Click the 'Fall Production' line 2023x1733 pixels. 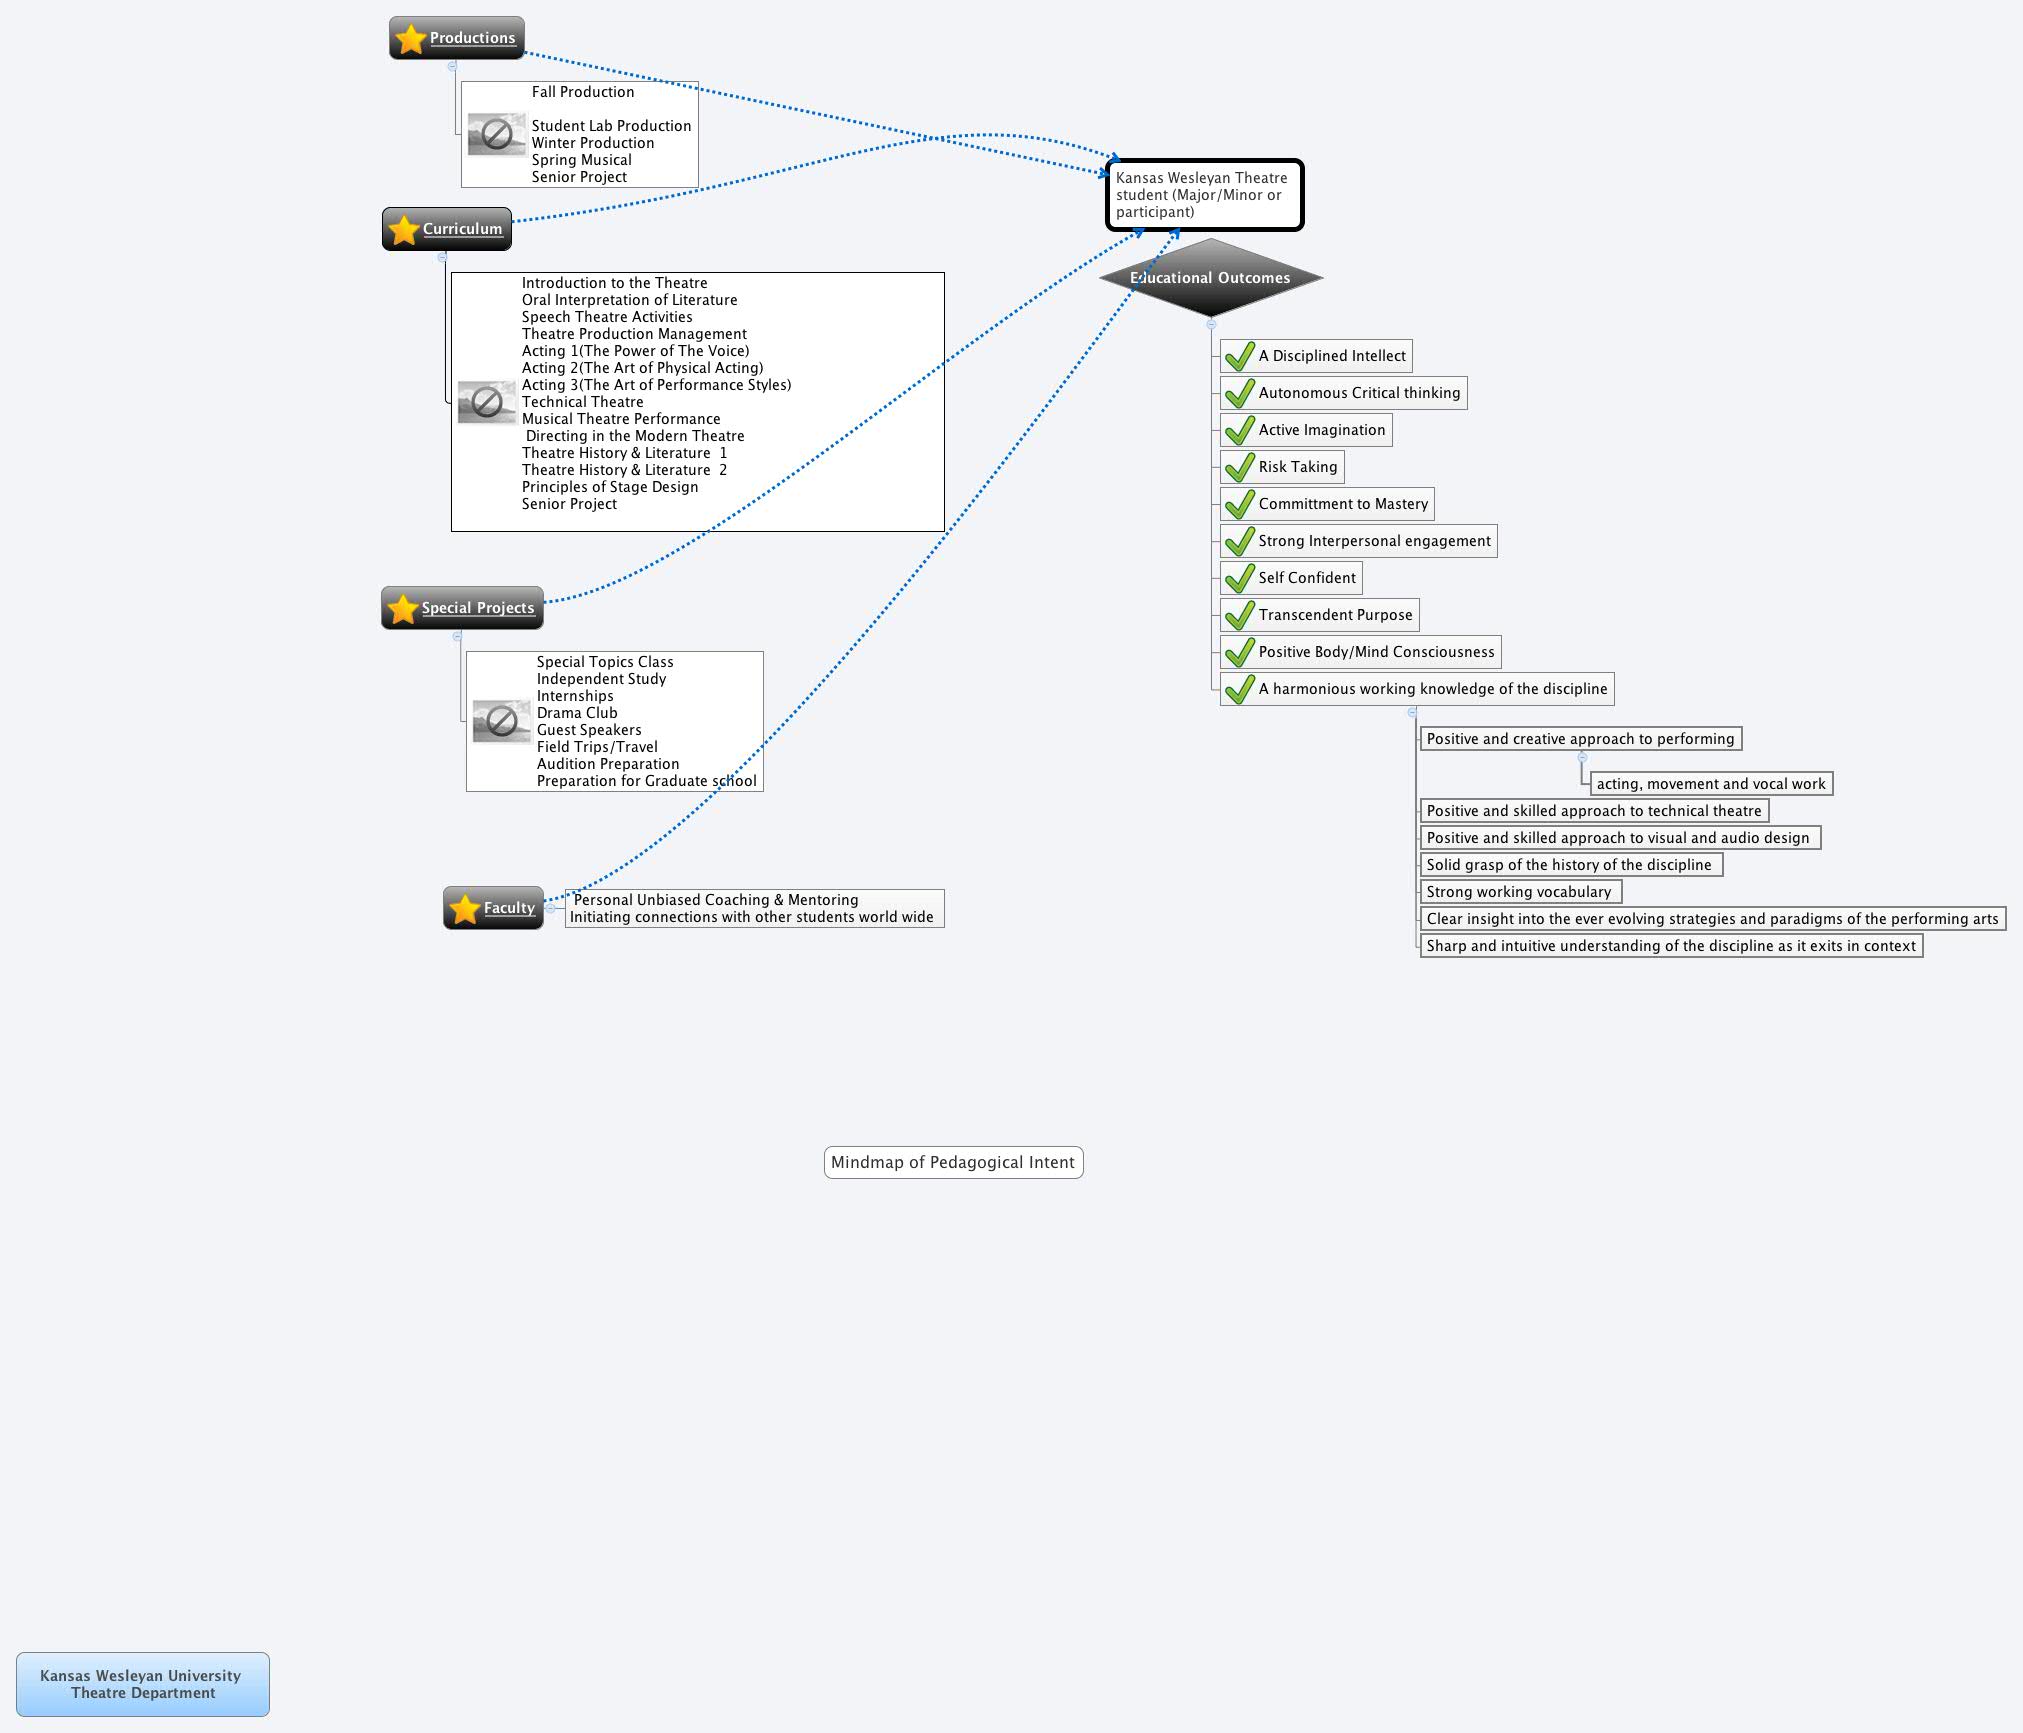tap(583, 92)
